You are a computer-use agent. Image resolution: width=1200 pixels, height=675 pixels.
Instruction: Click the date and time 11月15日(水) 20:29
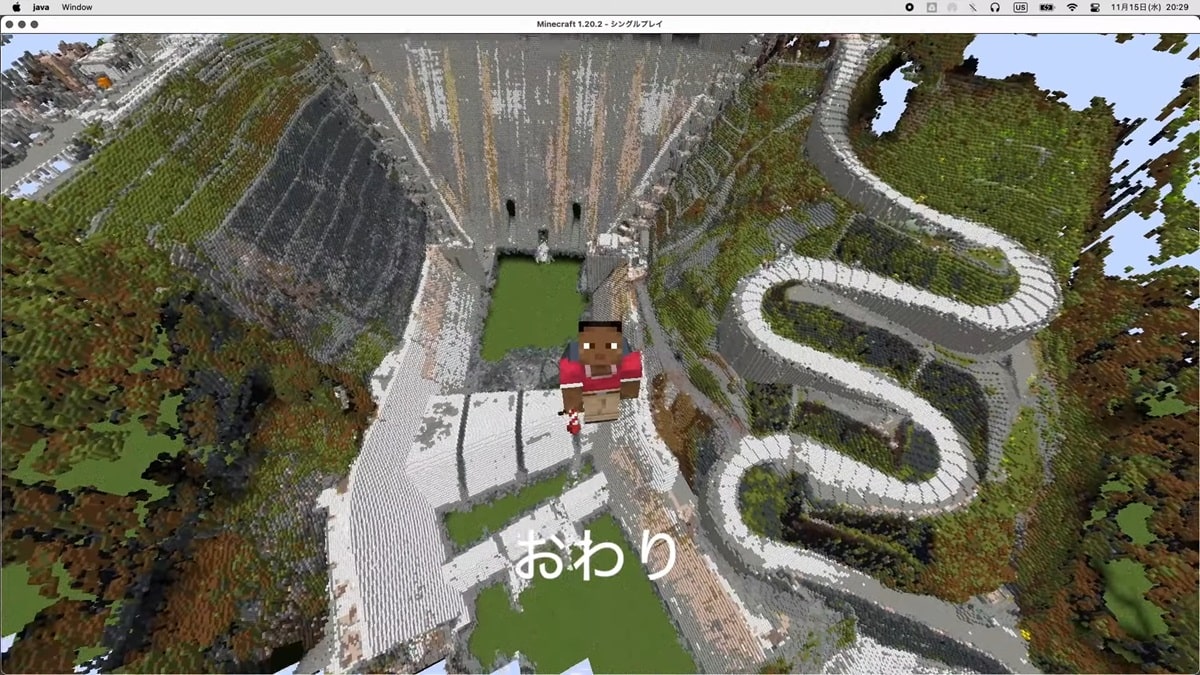tap(1150, 7)
